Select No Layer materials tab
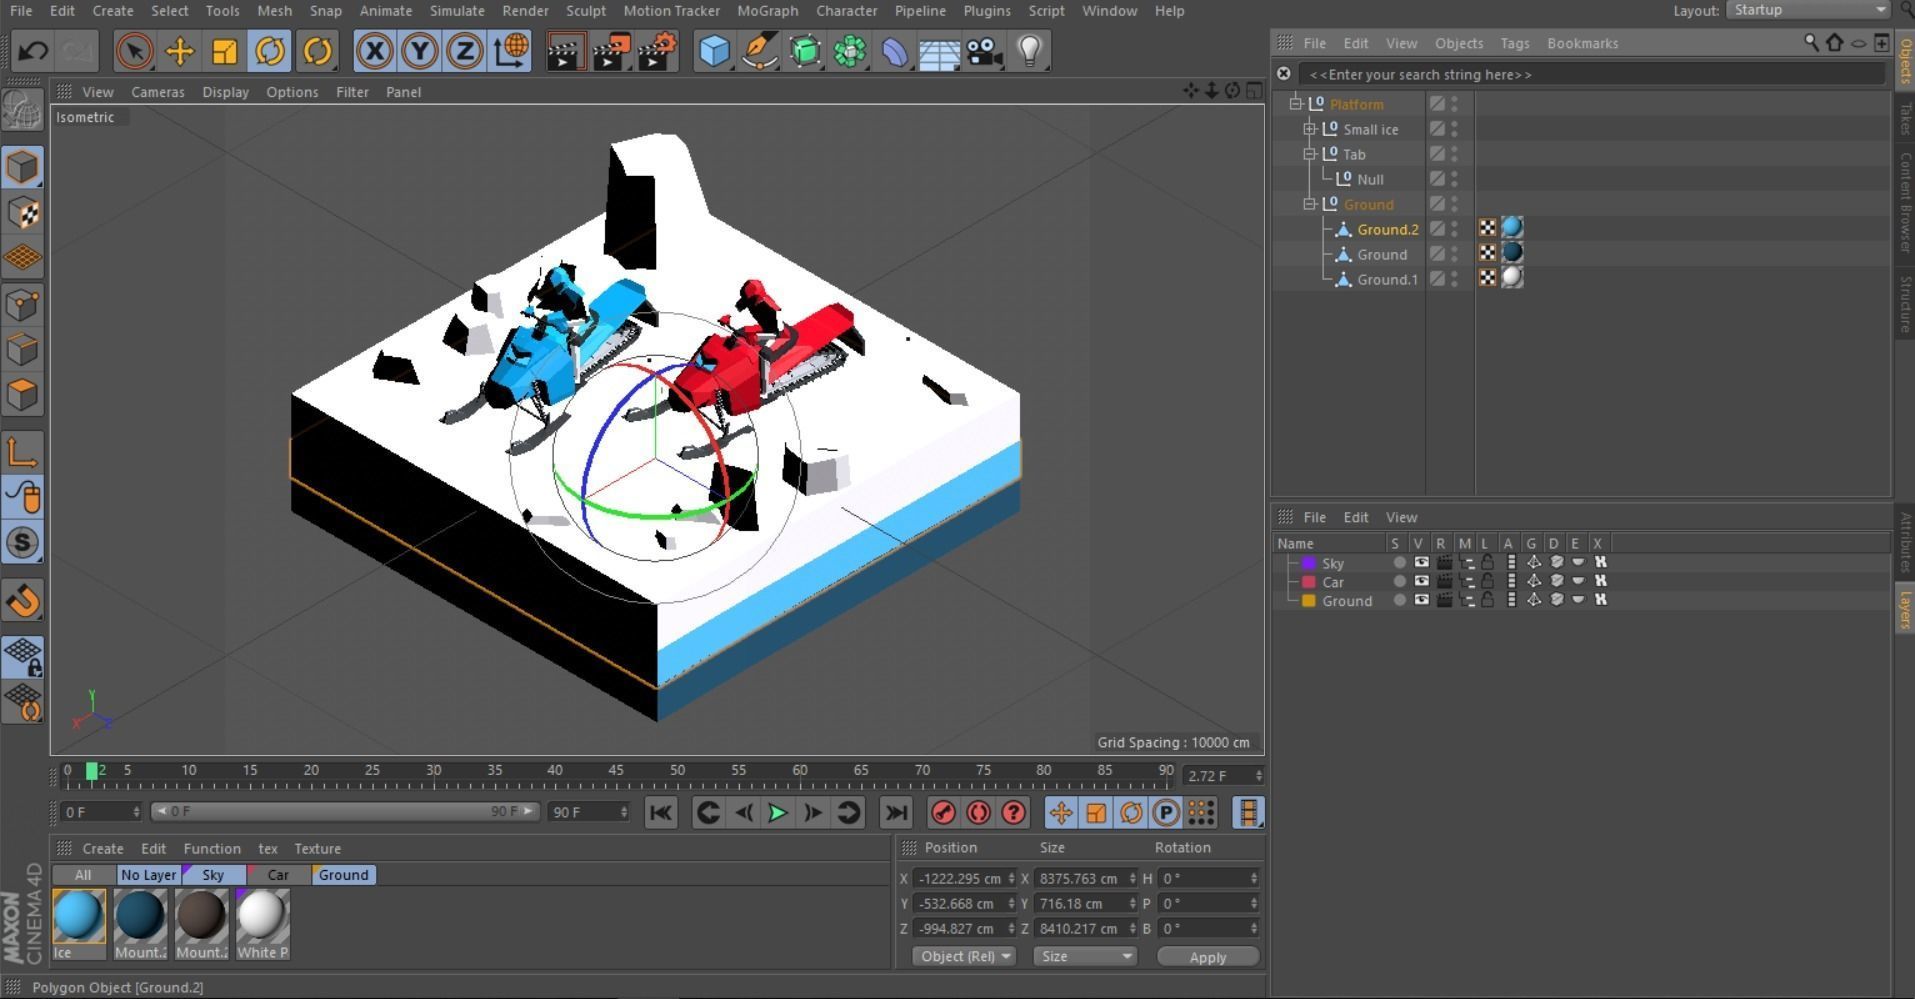The width and height of the screenshot is (1915, 999). [x=148, y=875]
